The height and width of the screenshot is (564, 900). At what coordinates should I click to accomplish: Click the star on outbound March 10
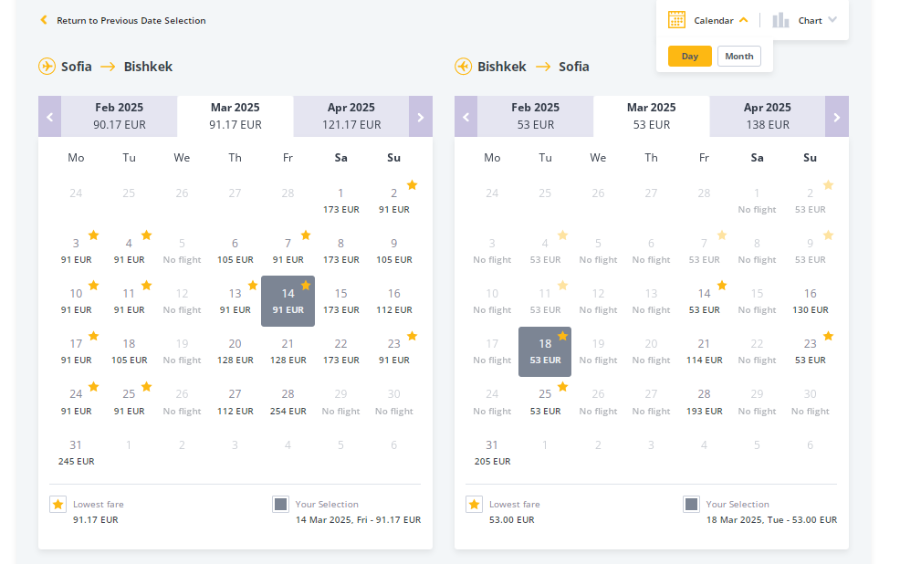[x=94, y=285]
